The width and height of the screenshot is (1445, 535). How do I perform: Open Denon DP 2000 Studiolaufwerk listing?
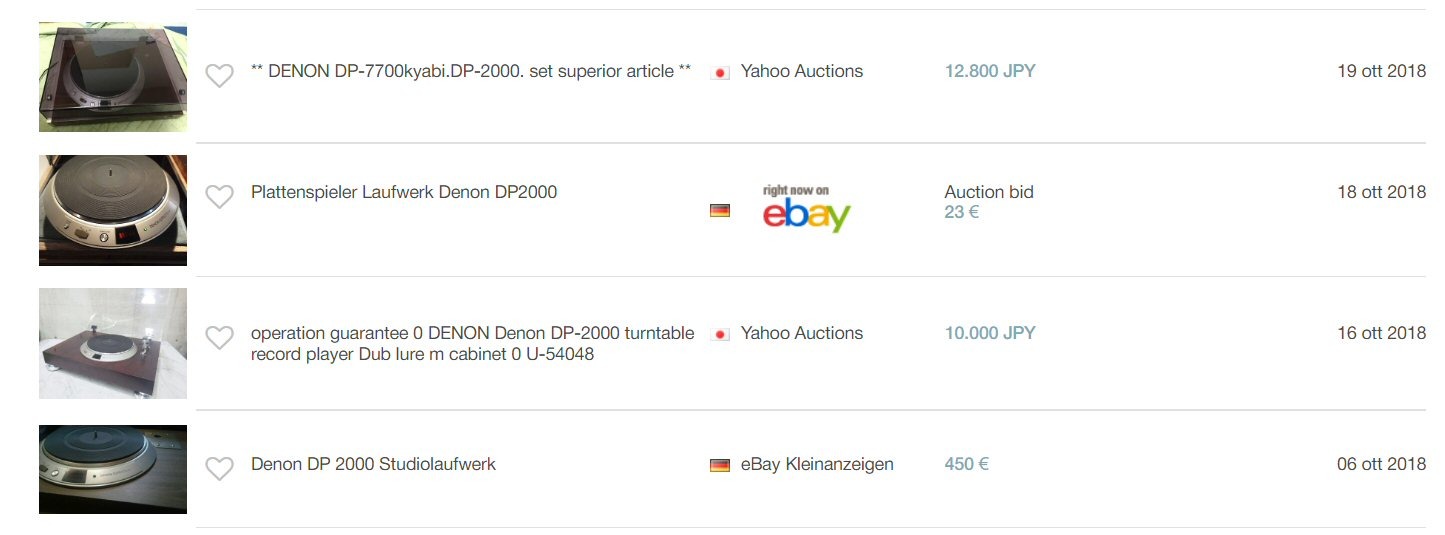(373, 464)
